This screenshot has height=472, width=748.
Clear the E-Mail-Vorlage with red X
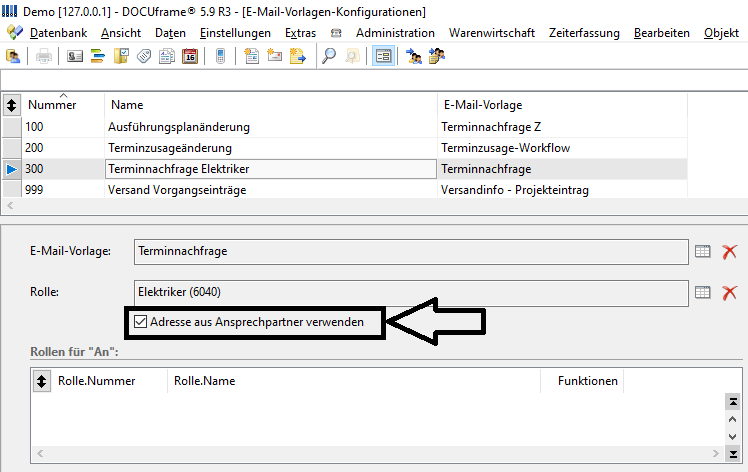point(729,252)
